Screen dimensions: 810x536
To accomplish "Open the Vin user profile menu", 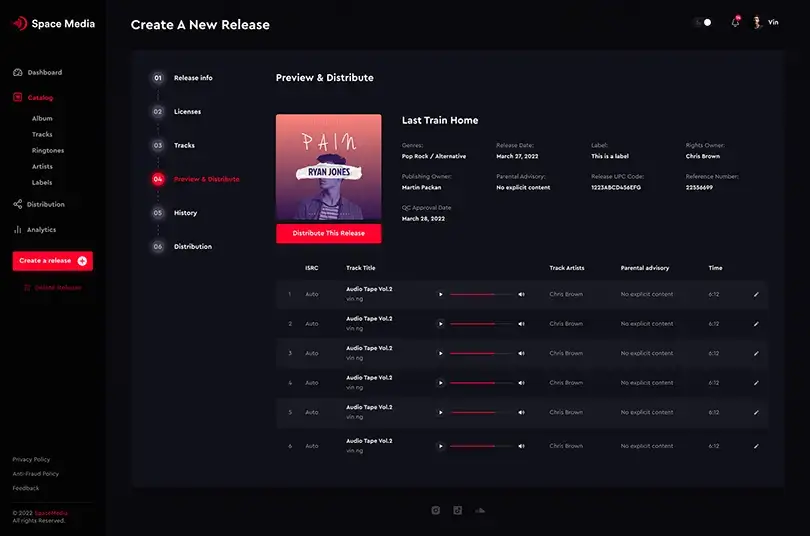I will (766, 22).
